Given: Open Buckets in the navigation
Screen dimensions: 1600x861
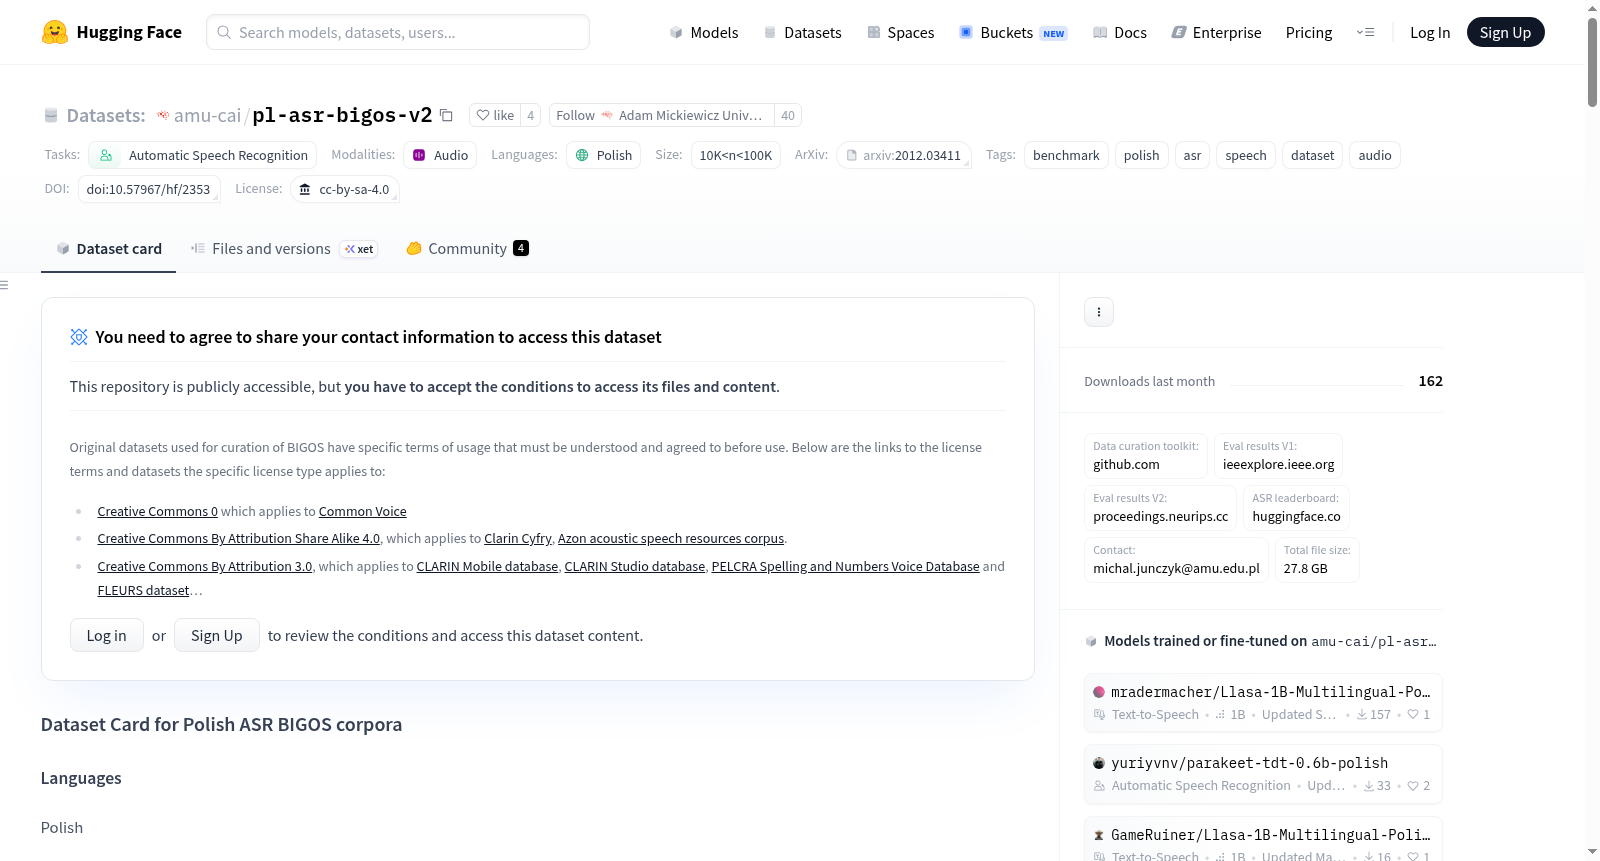Looking at the screenshot, I should [1013, 32].
